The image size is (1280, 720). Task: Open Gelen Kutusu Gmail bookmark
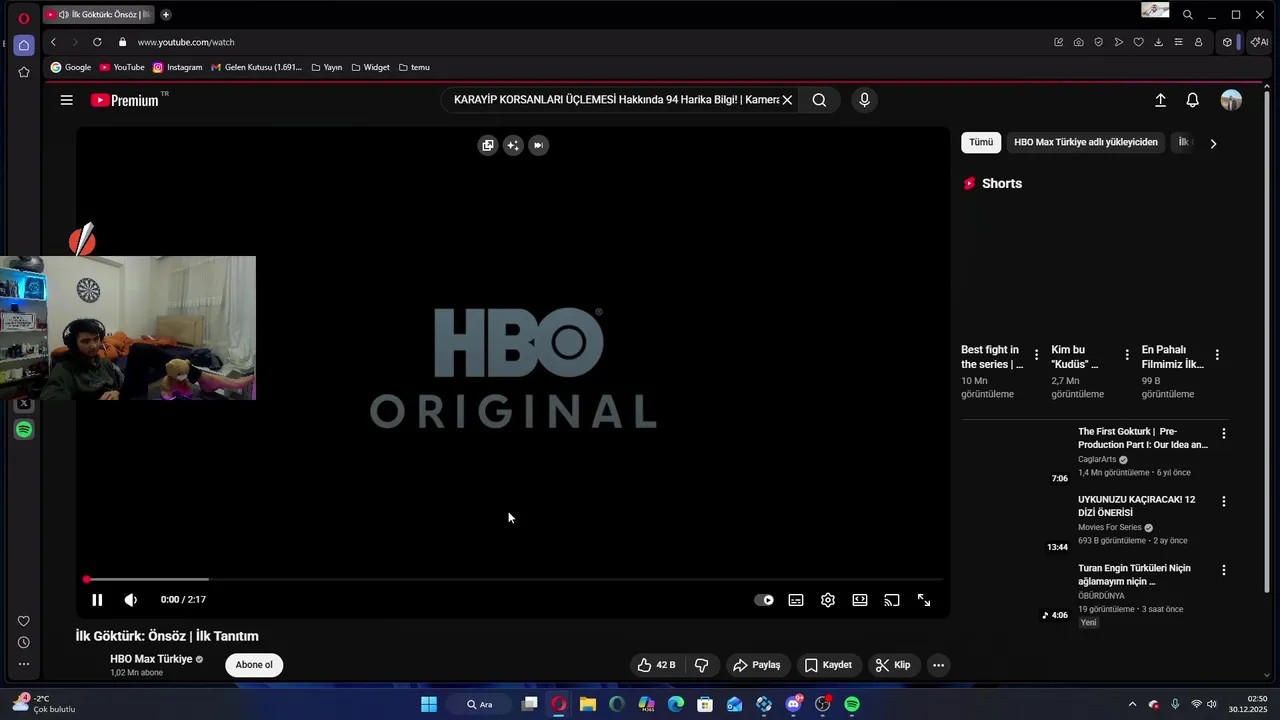256,67
